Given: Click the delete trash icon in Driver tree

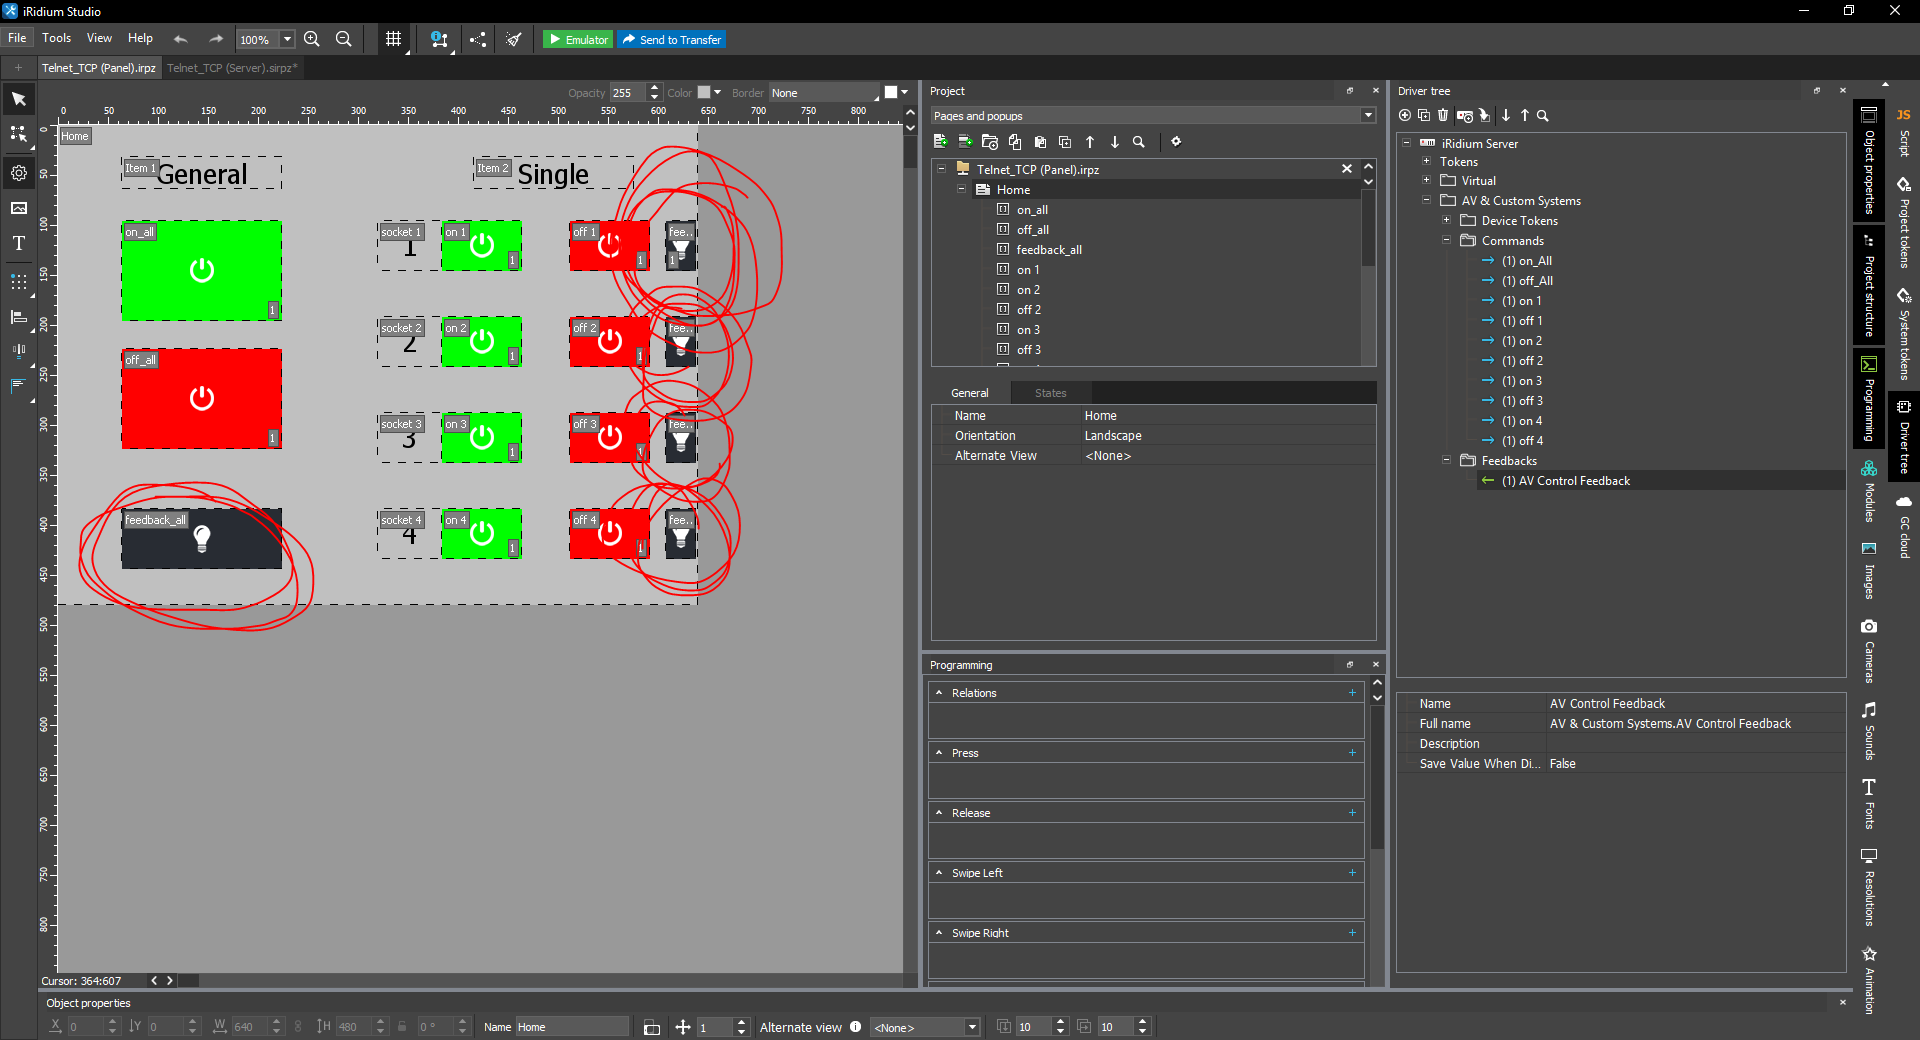Looking at the screenshot, I should pyautogui.click(x=1443, y=116).
